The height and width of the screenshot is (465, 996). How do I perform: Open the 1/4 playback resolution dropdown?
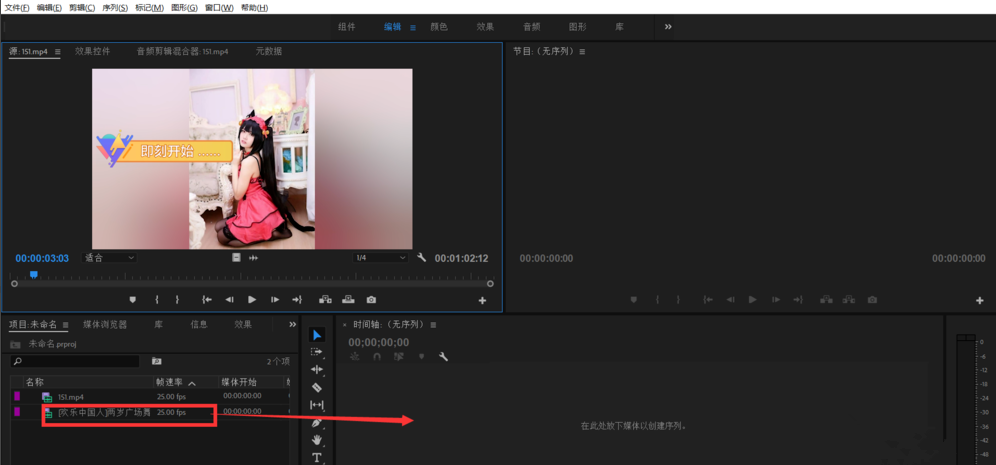(x=380, y=258)
